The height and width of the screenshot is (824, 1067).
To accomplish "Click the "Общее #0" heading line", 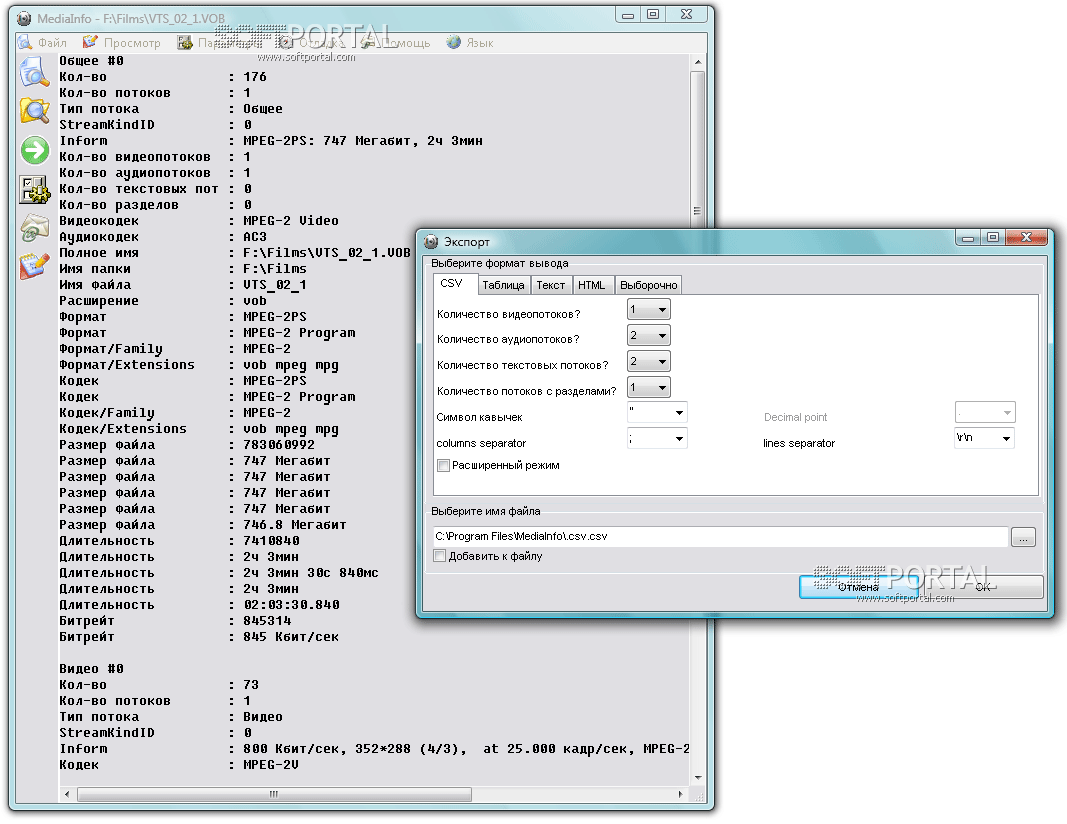I will click(91, 61).
